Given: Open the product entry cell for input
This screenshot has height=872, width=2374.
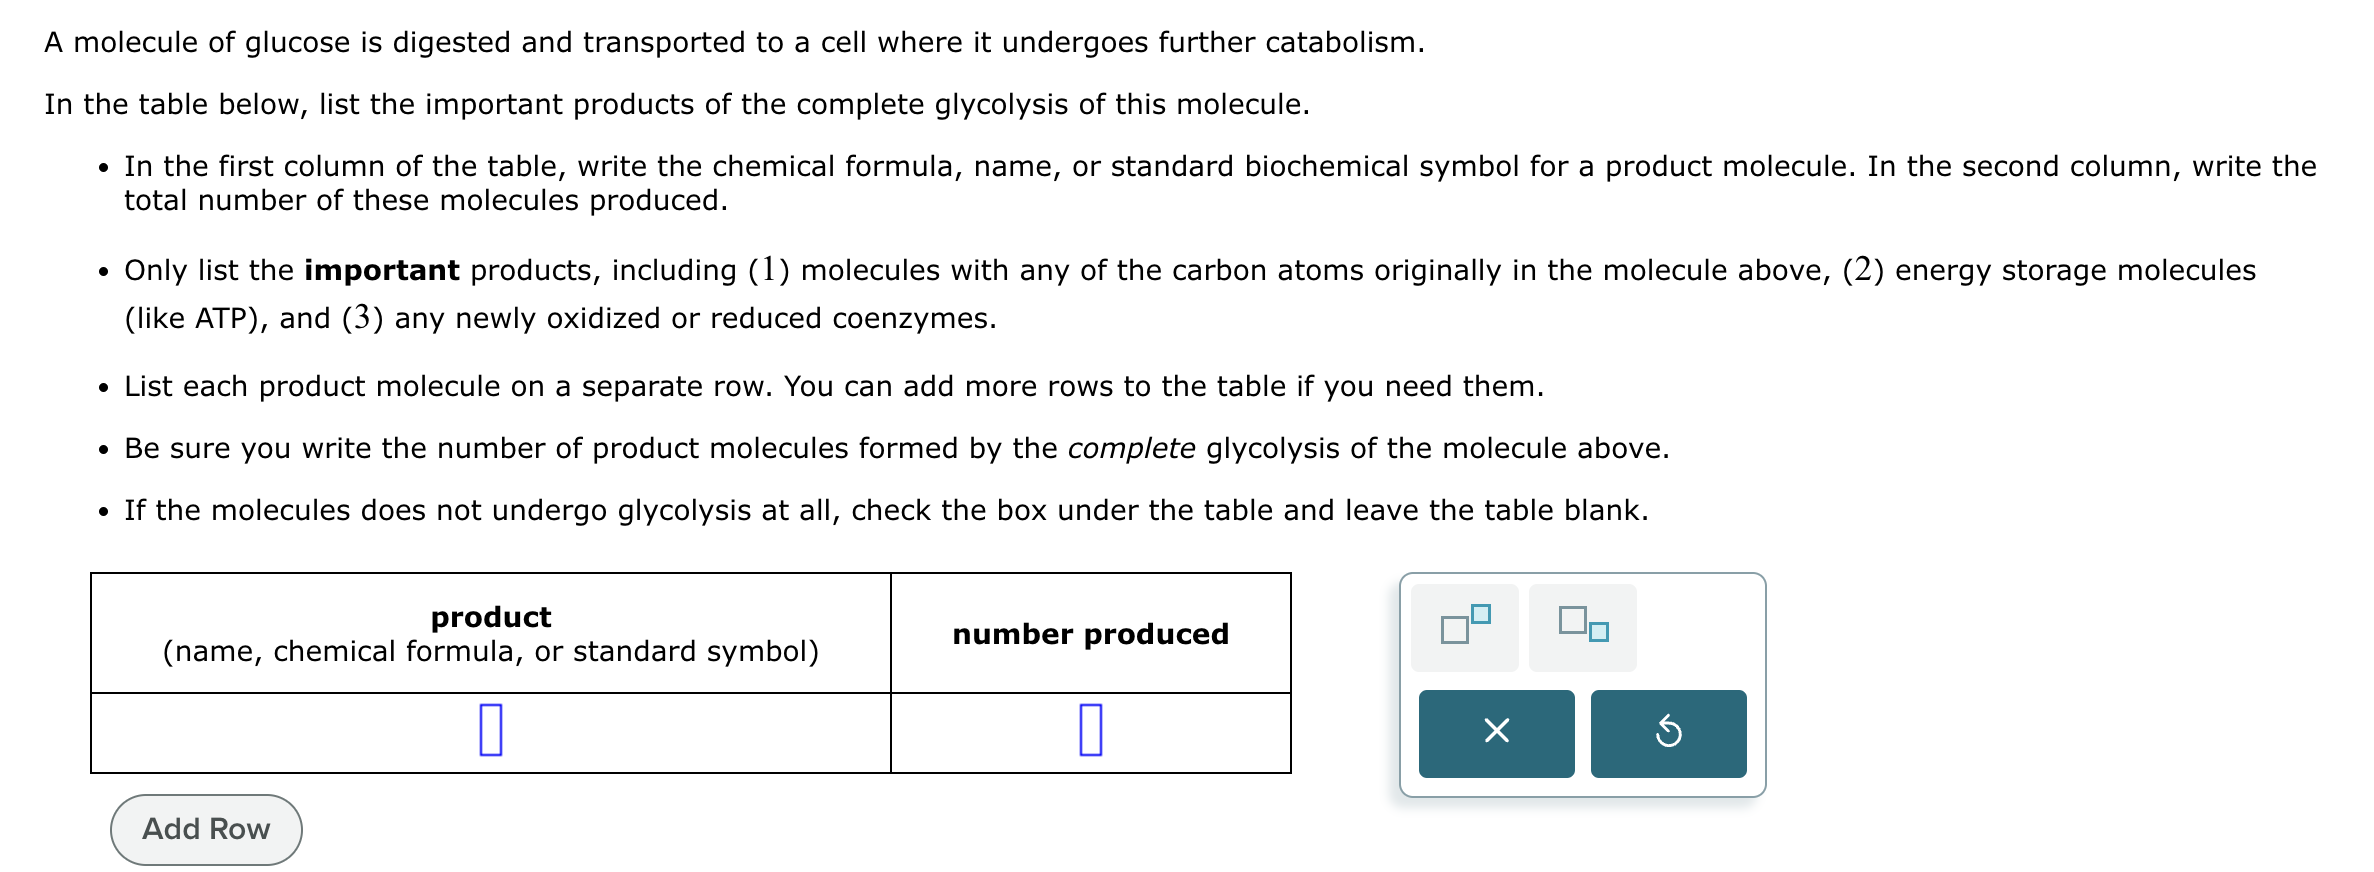Looking at the screenshot, I should coord(491,731).
